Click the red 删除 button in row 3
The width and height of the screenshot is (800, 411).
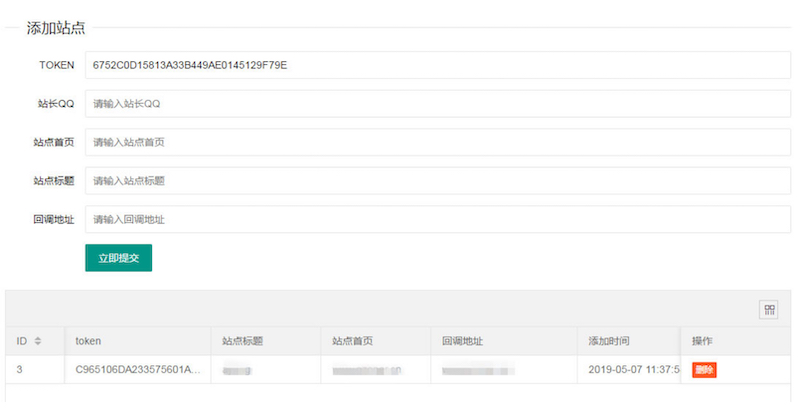coord(704,370)
